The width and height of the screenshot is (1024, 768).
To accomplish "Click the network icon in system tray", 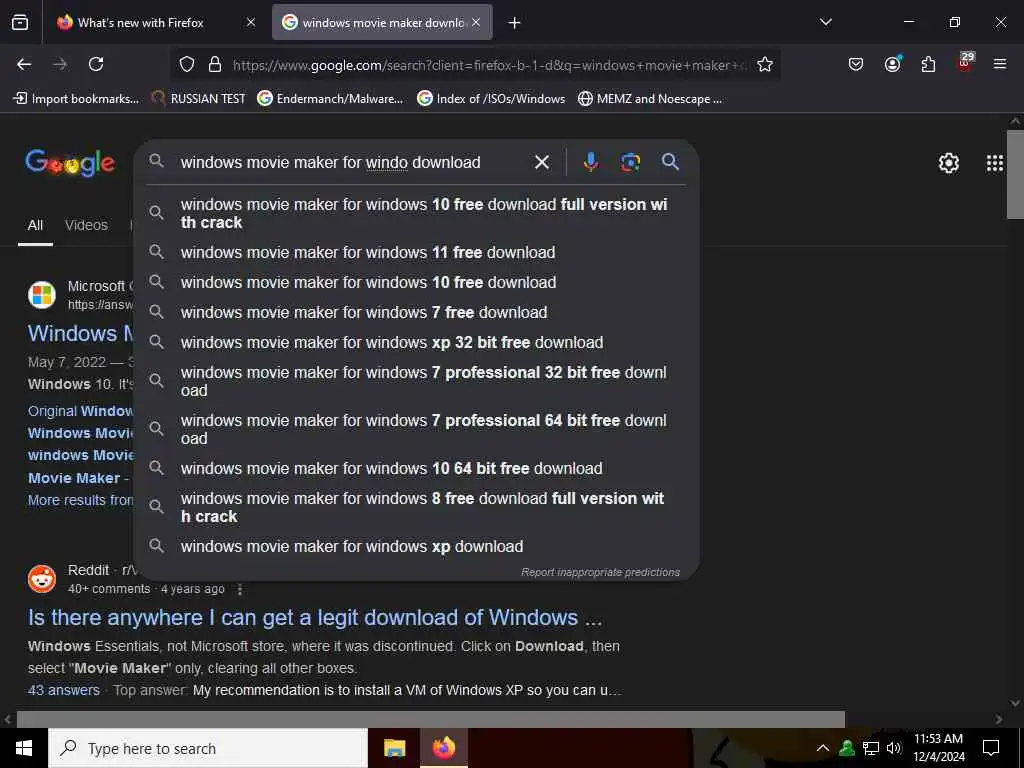I will pos(871,748).
